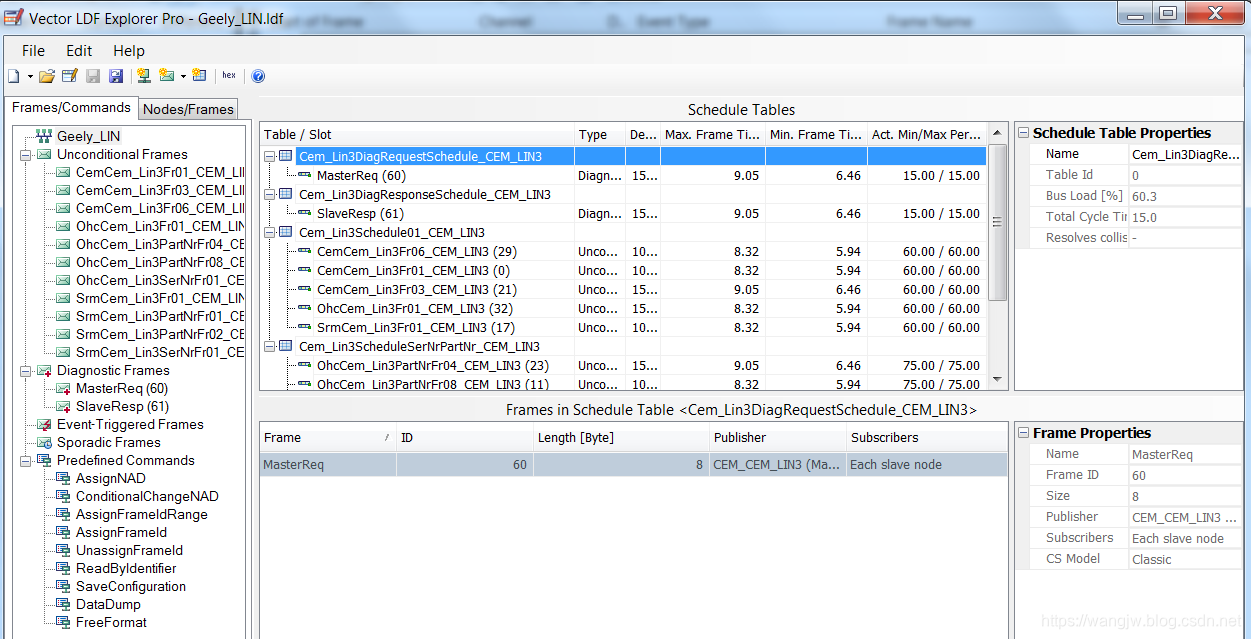The width and height of the screenshot is (1251, 639).
Task: Click the ReadByIdentifier command icon
Action: [63, 569]
